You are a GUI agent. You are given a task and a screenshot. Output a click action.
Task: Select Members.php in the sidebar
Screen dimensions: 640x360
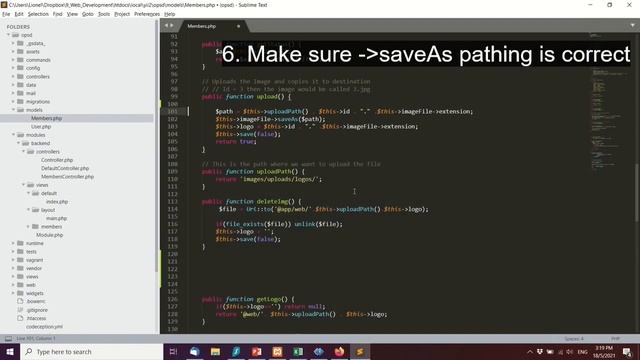click(46, 118)
